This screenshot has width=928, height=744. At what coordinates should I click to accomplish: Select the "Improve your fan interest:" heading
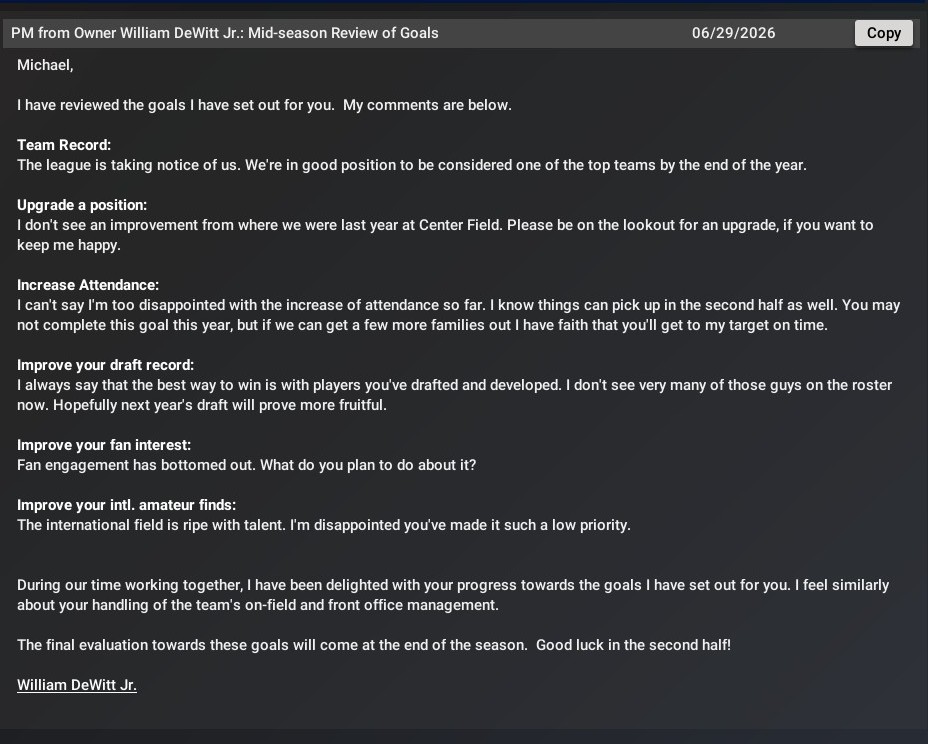[104, 445]
